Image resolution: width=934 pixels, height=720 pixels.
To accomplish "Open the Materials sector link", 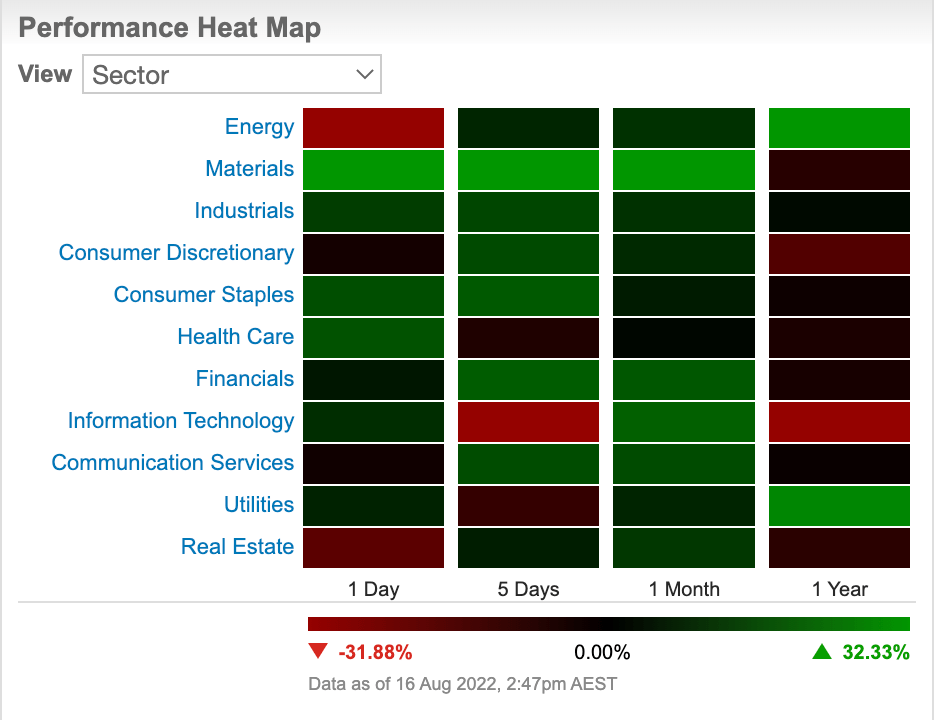I will click(250, 169).
